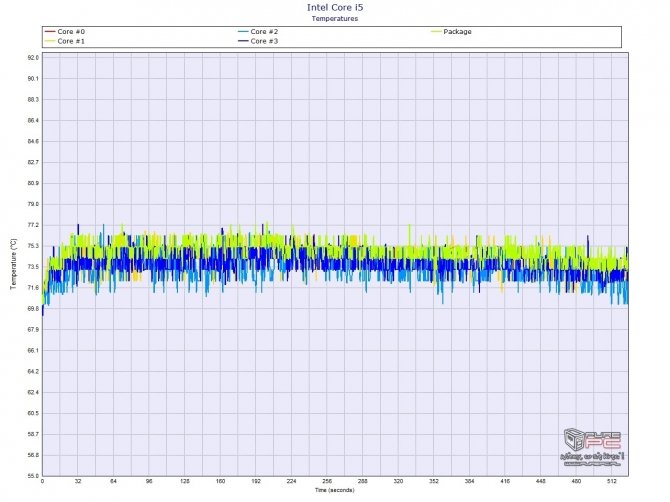Click the Package green legend line

[436, 32]
